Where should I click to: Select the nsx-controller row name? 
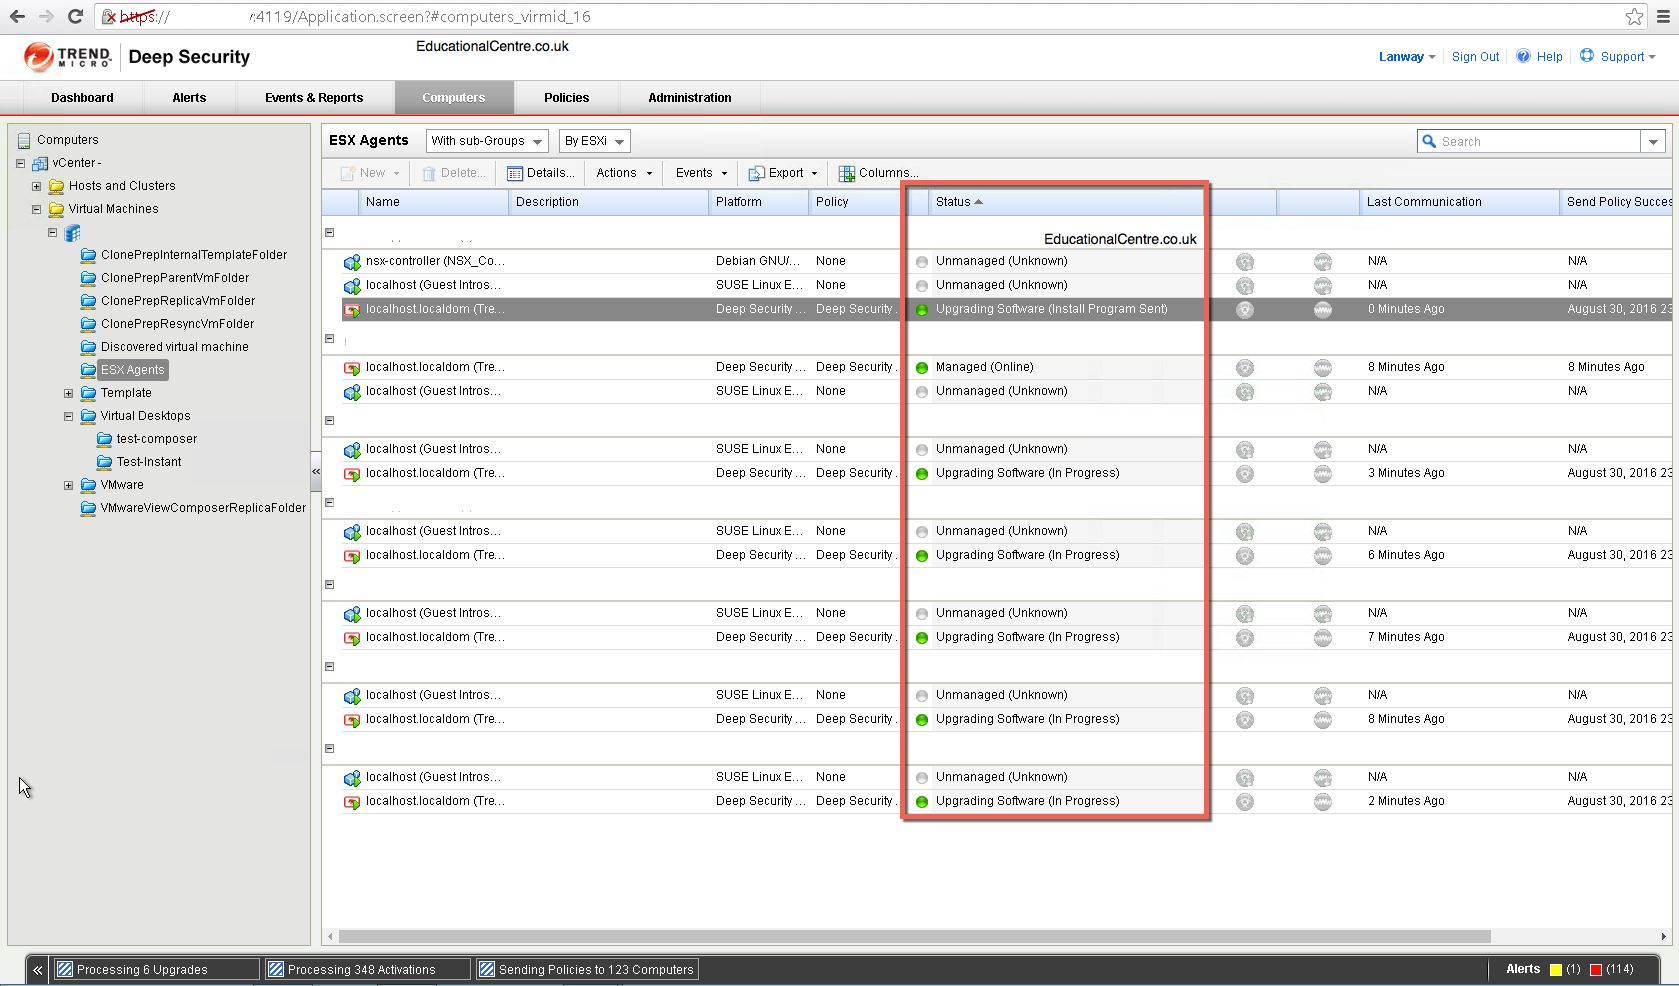click(x=434, y=261)
